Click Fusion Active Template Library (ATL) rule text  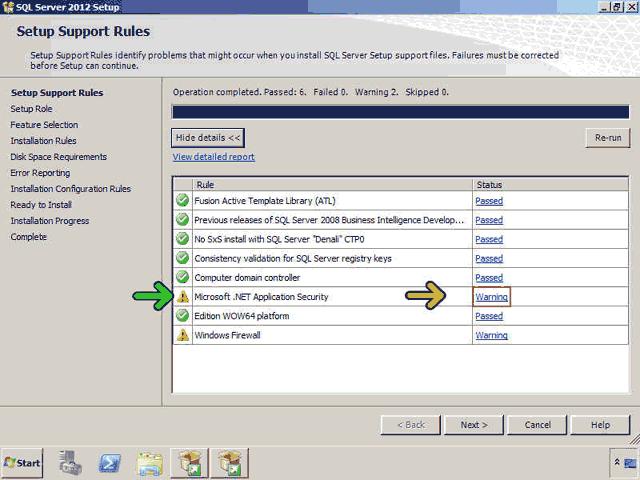pyautogui.click(x=265, y=201)
